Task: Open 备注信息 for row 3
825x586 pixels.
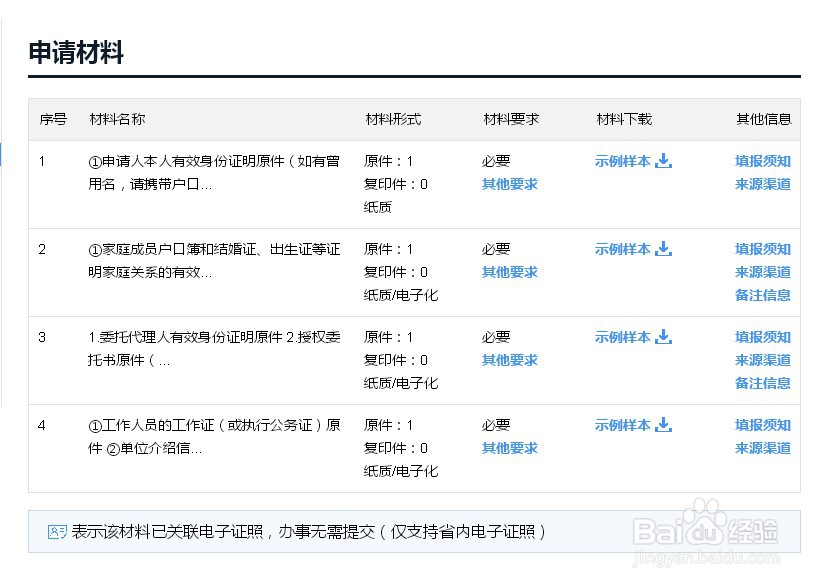Action: point(763,383)
